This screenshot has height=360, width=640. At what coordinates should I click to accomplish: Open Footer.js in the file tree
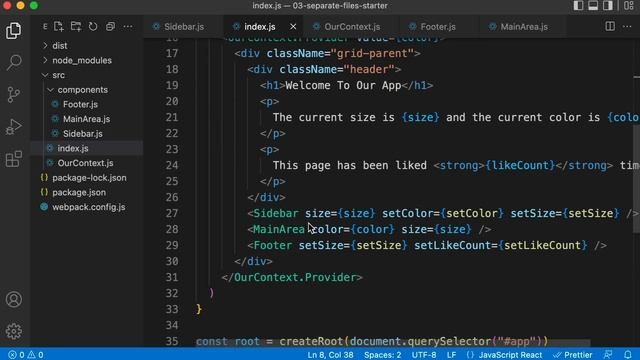click(80, 104)
